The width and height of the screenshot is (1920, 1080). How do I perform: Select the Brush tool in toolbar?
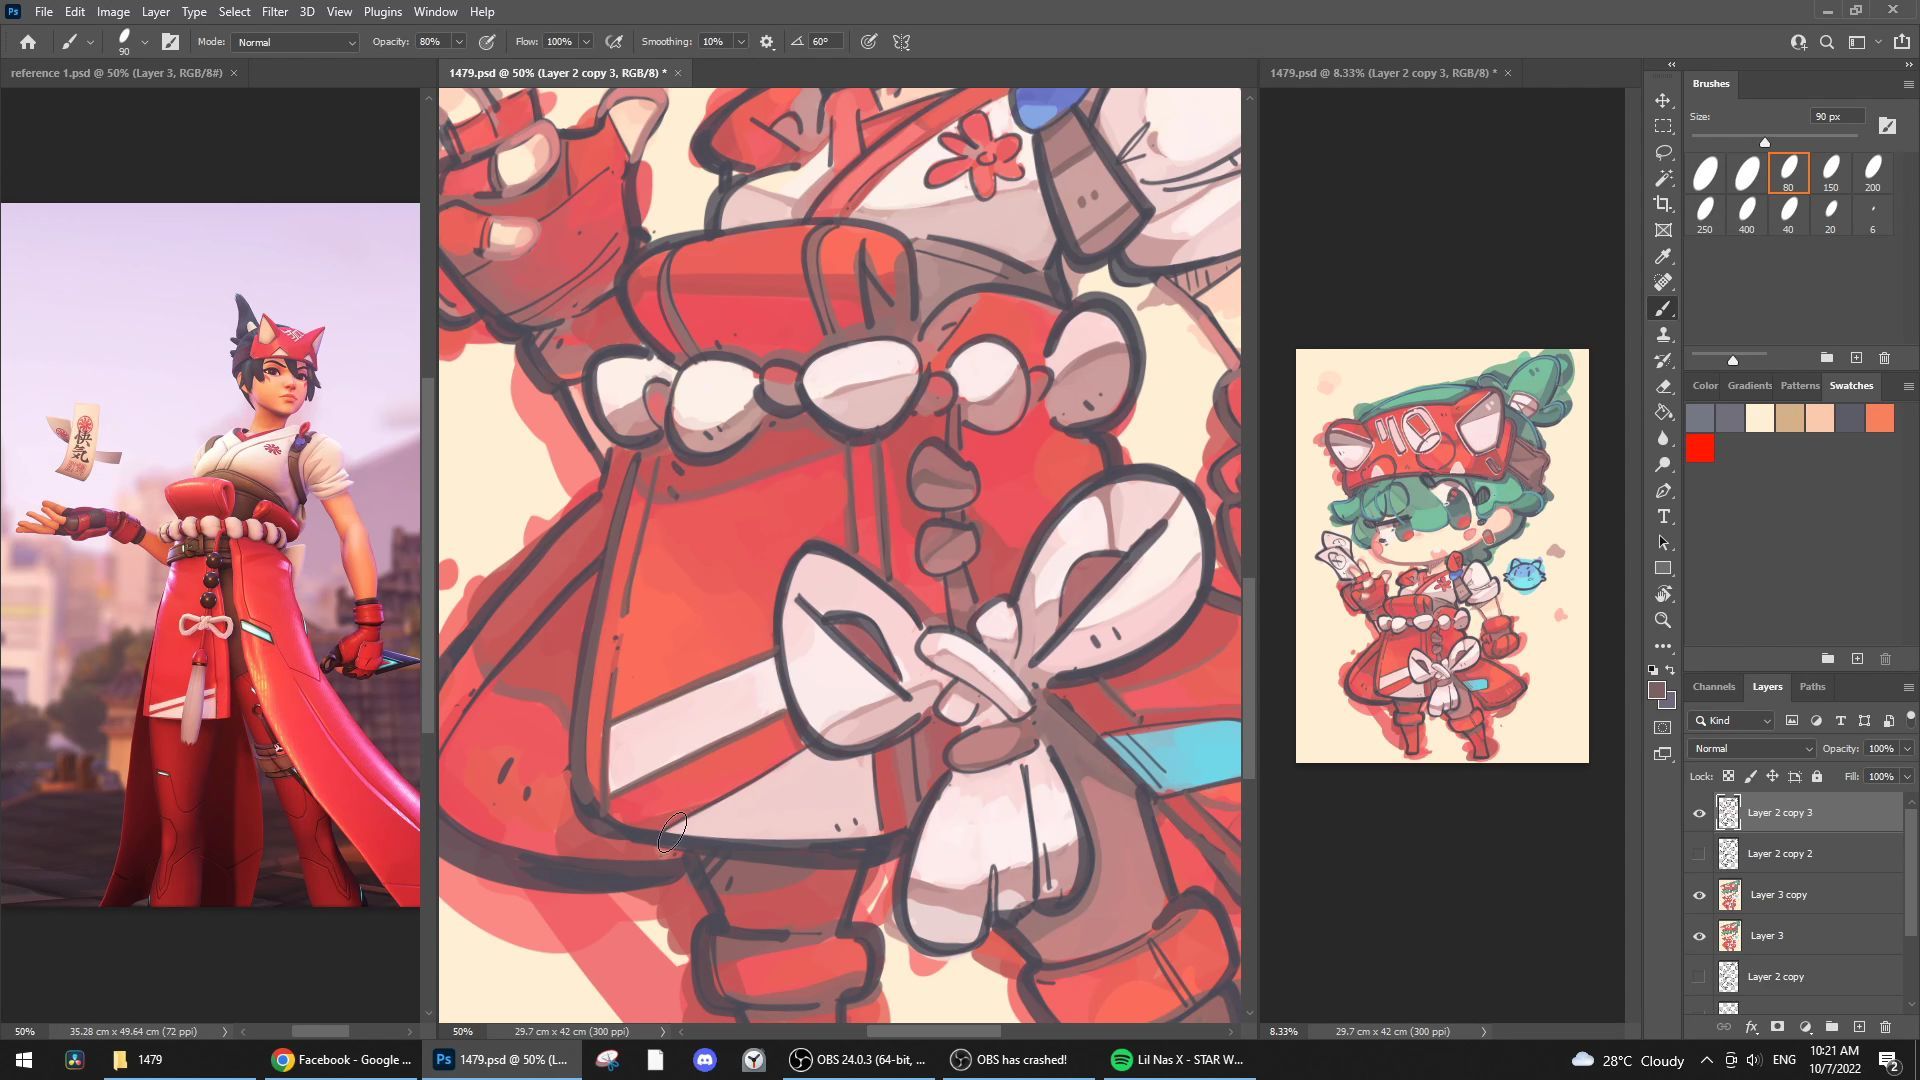(x=1663, y=309)
